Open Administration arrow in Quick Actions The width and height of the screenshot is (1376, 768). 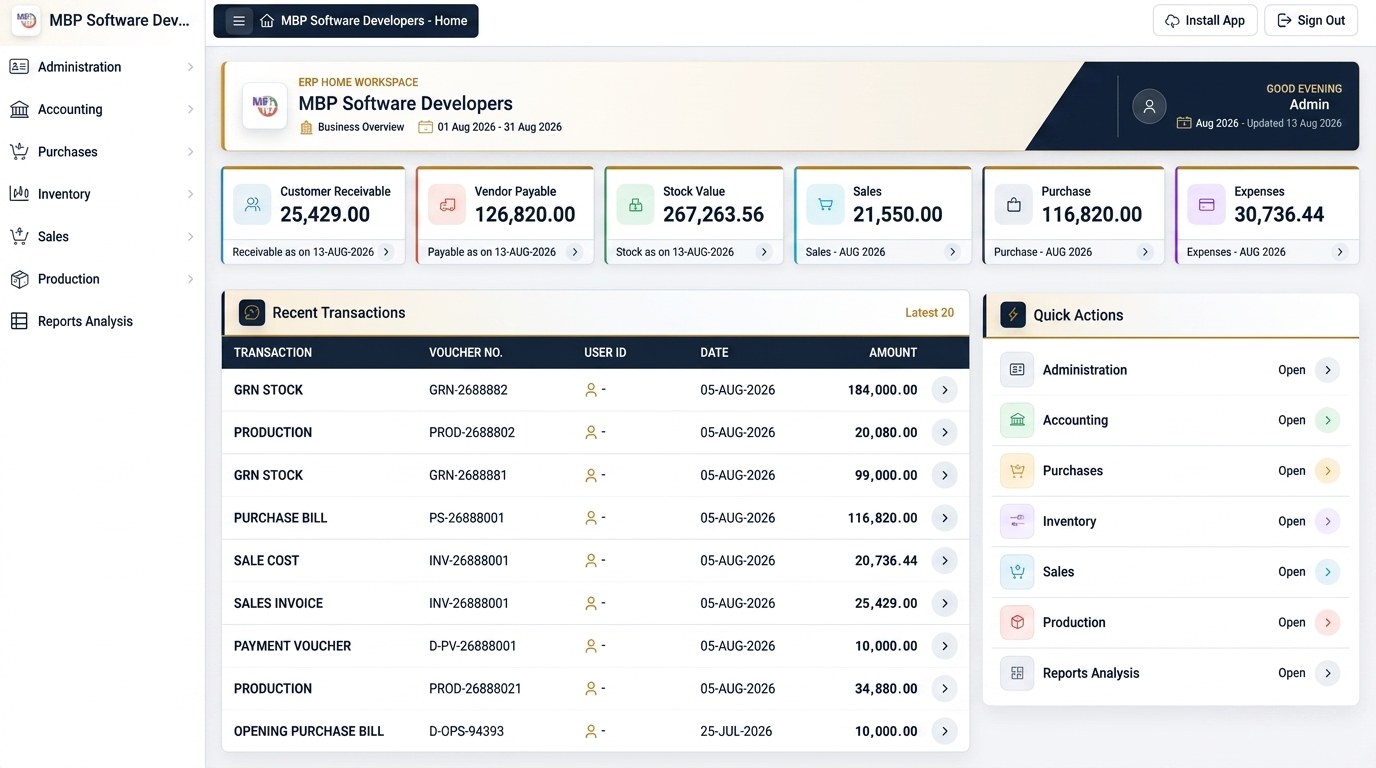pyautogui.click(x=1327, y=370)
